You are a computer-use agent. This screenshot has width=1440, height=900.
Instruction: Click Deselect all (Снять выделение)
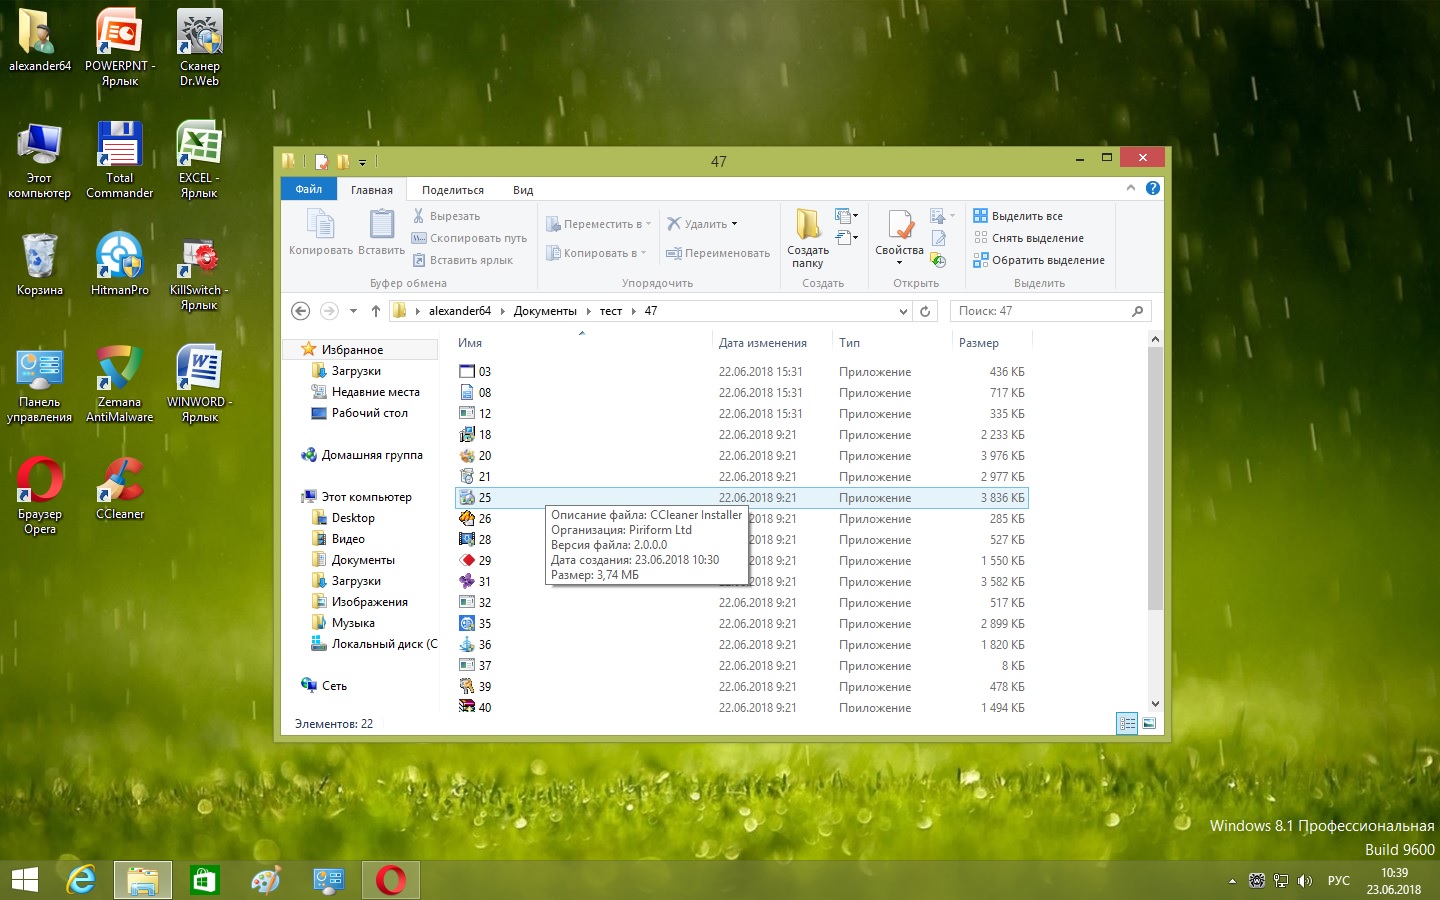tap(1029, 238)
